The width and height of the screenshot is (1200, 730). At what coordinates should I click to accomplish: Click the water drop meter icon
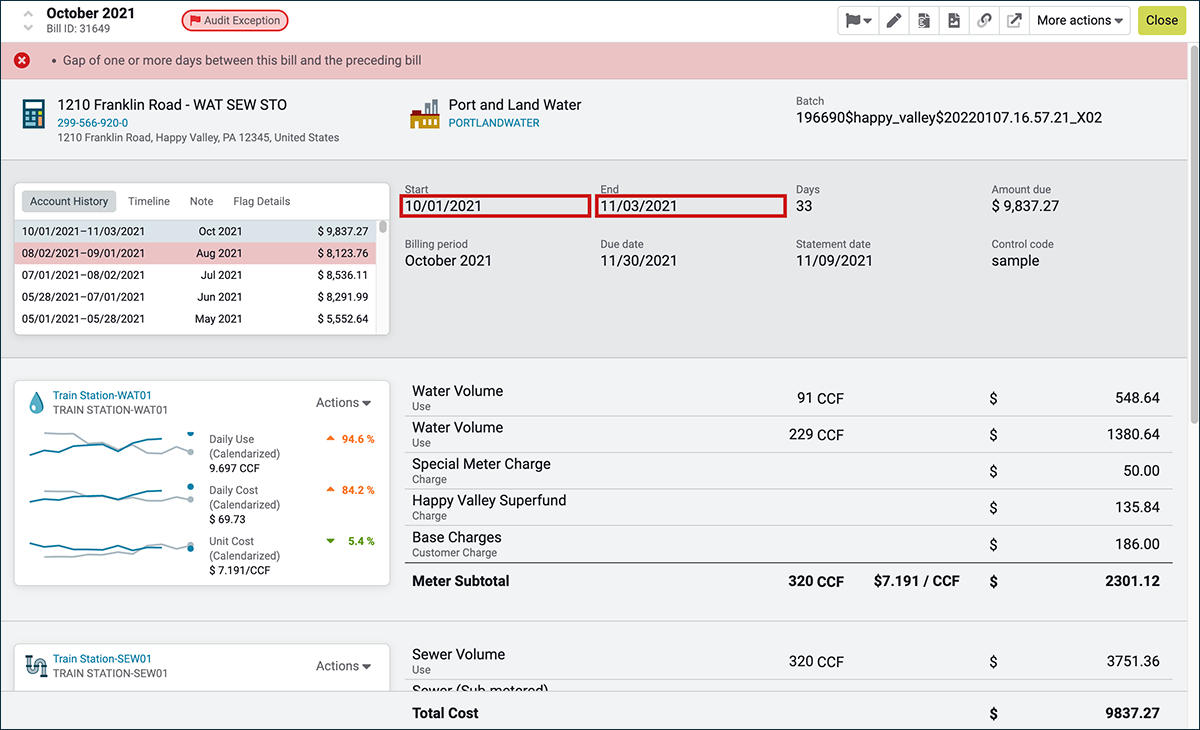click(x=36, y=402)
